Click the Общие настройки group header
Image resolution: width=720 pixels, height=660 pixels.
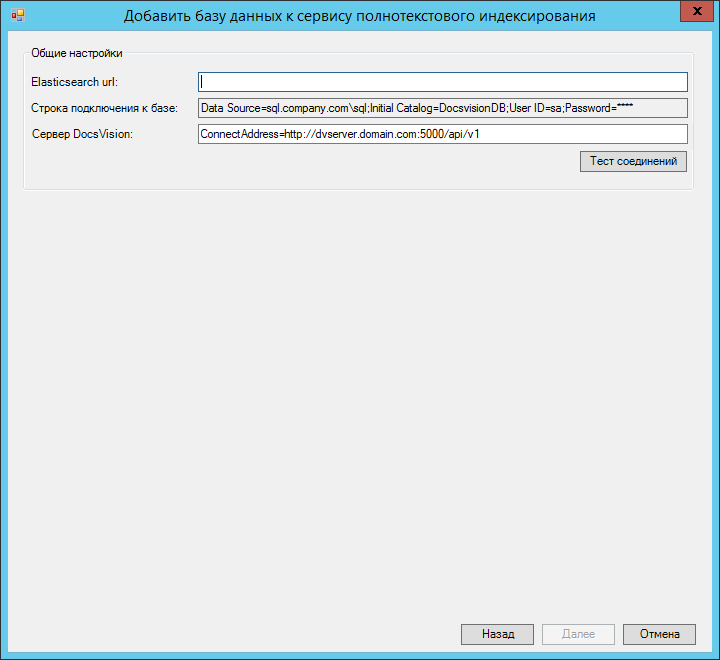[x=77, y=53]
